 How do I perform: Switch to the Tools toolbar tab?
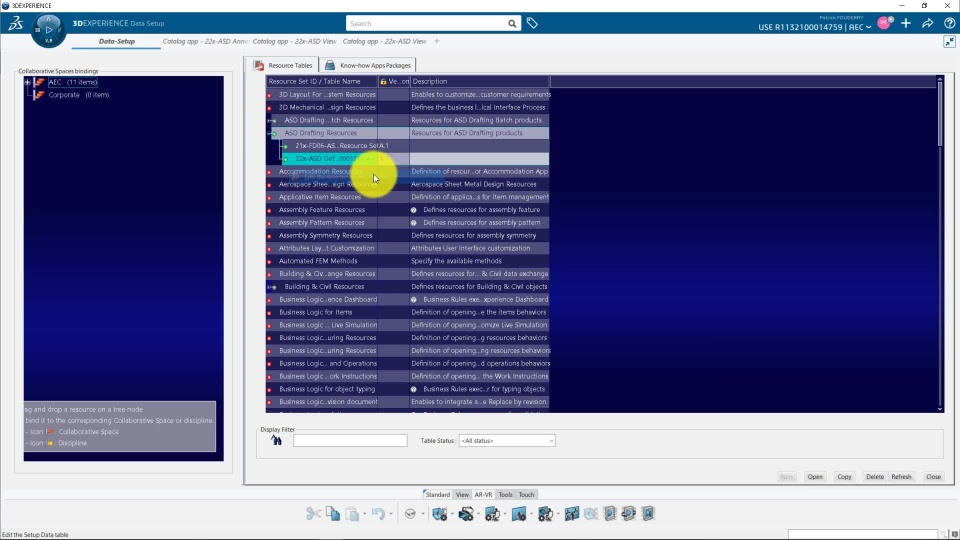[505, 494]
